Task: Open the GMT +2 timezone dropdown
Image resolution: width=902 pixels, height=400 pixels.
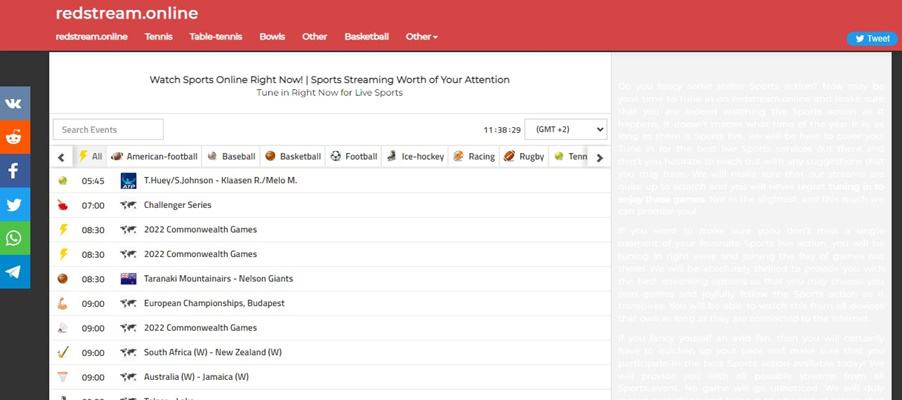Action: [x=566, y=129]
